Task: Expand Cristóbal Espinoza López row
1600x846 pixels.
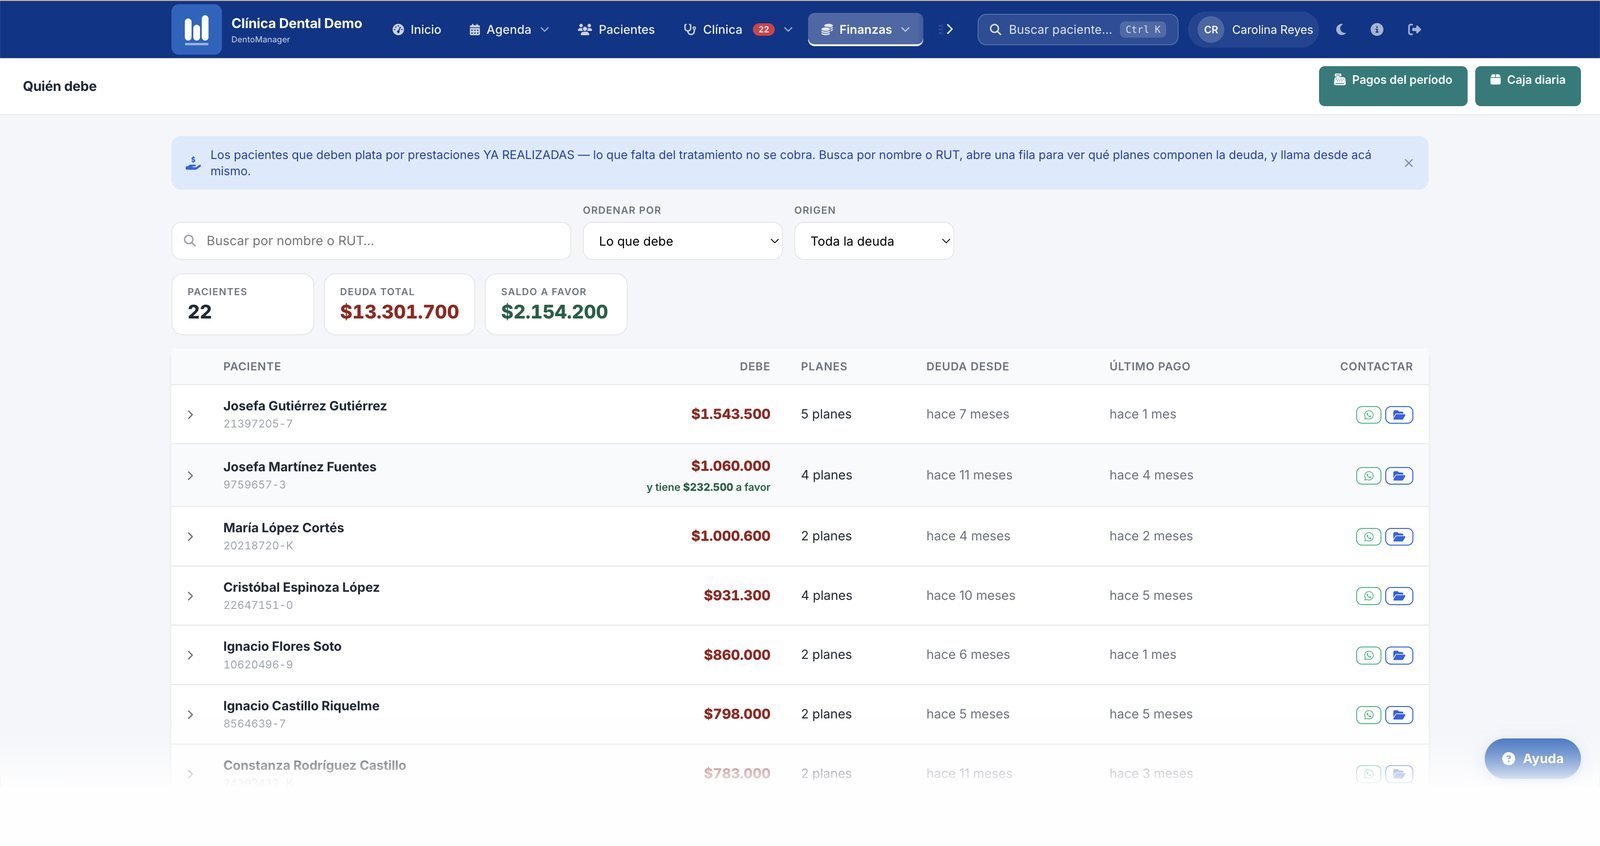Action: click(190, 596)
